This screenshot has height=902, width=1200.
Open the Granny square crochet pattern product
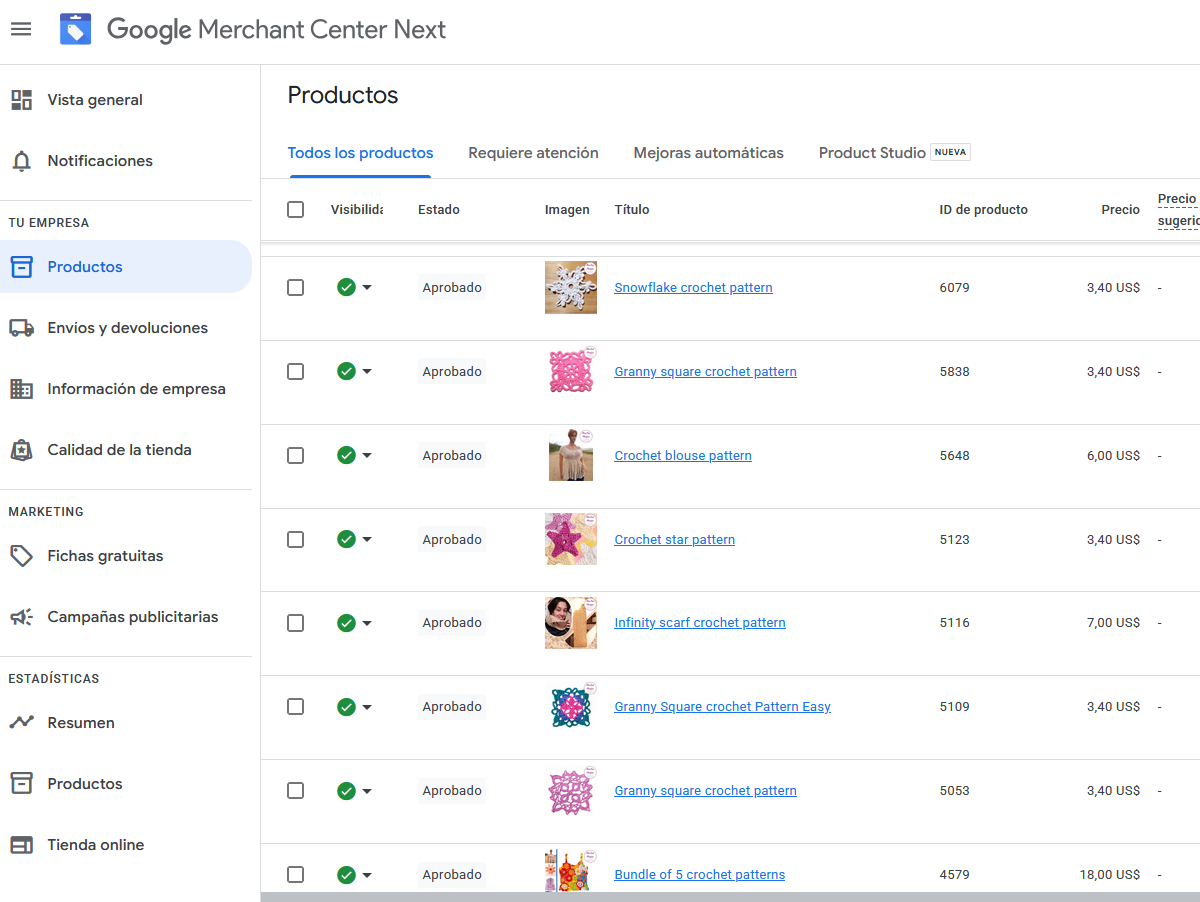(705, 371)
